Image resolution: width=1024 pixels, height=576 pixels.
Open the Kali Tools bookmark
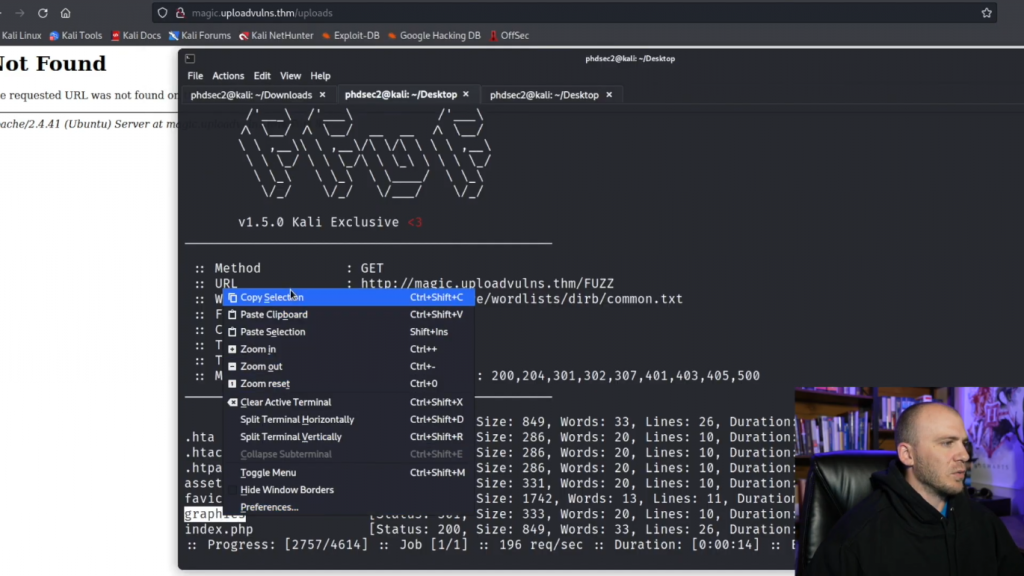pos(76,35)
